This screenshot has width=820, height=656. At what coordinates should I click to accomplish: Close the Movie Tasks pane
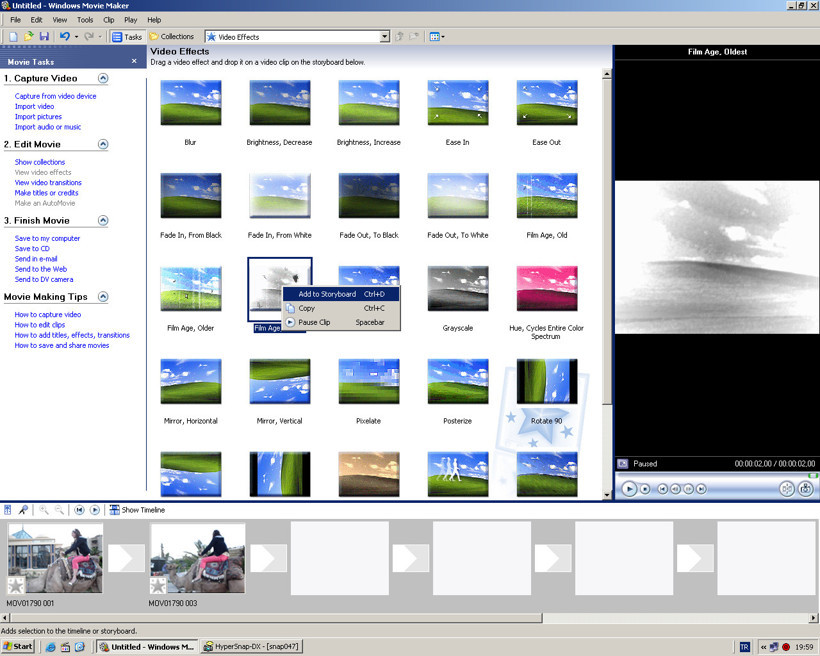coord(134,61)
